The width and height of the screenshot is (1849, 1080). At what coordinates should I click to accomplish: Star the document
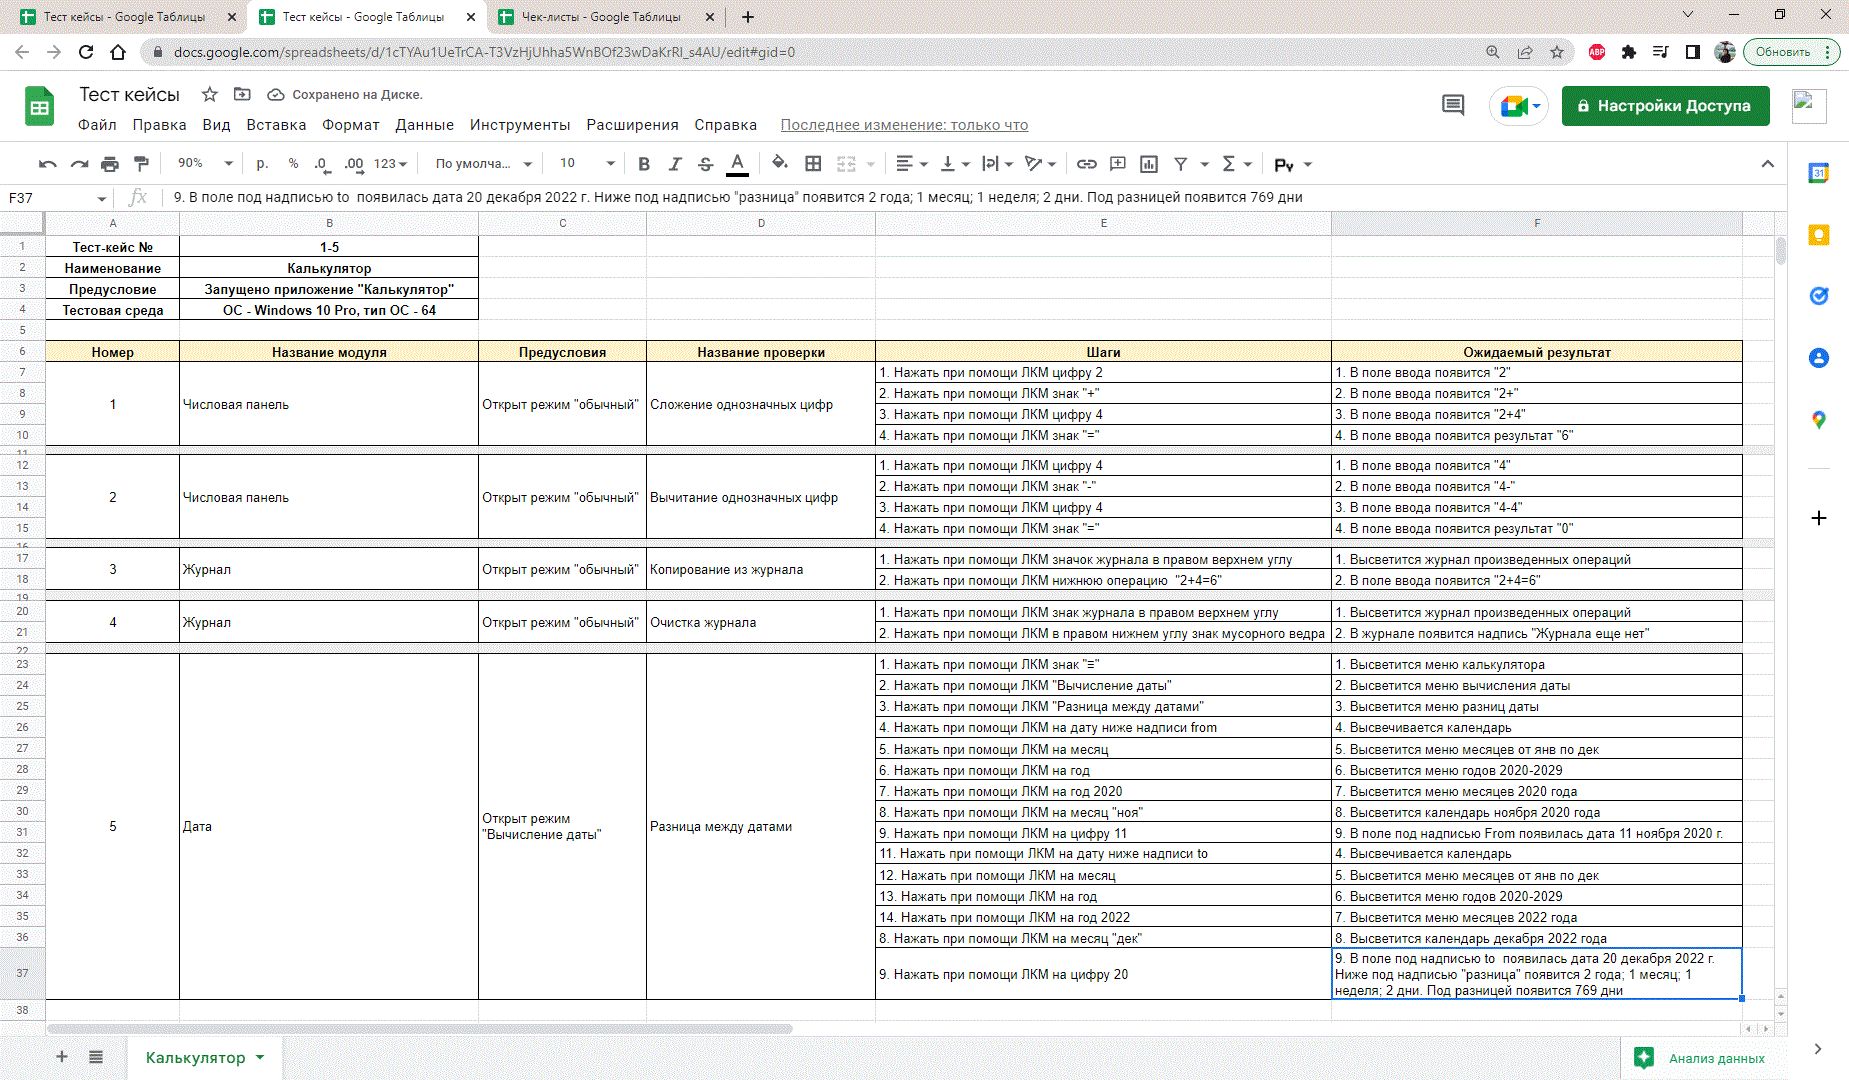(x=209, y=94)
